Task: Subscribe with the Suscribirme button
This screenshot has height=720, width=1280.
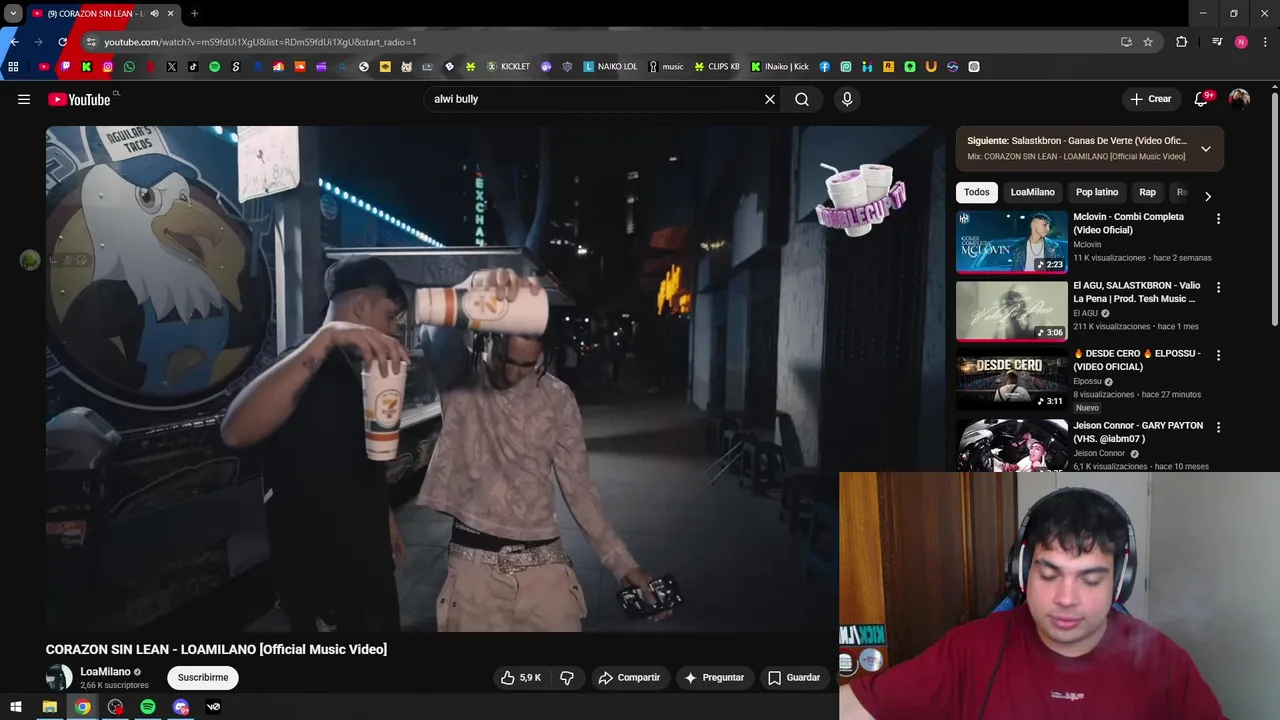Action: pos(203,677)
